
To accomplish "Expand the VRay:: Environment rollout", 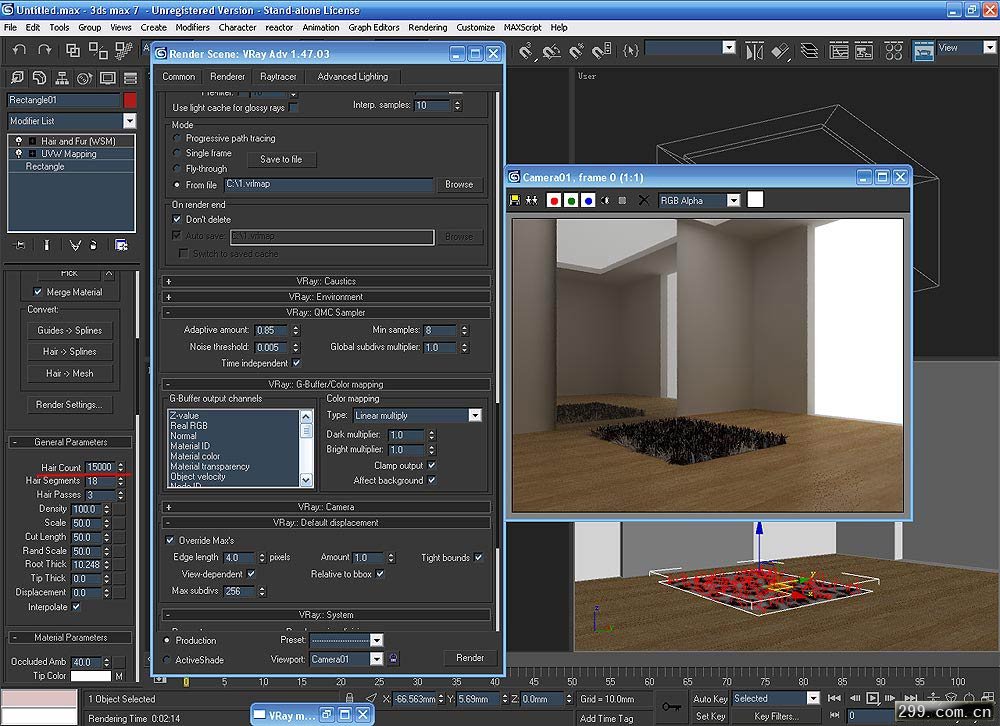I will (x=326, y=297).
